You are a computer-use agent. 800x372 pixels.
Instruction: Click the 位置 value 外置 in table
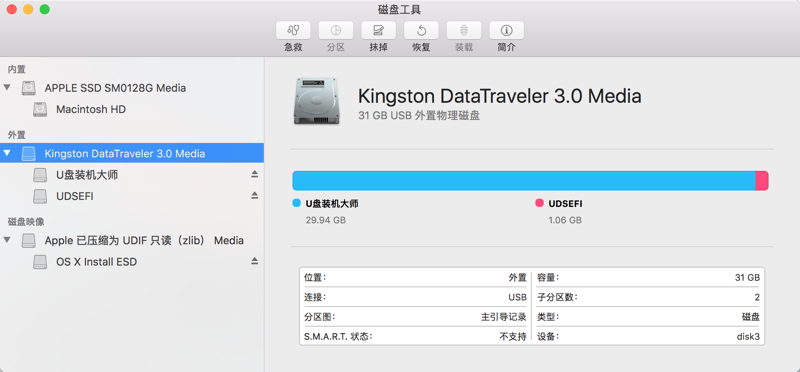pos(517,278)
